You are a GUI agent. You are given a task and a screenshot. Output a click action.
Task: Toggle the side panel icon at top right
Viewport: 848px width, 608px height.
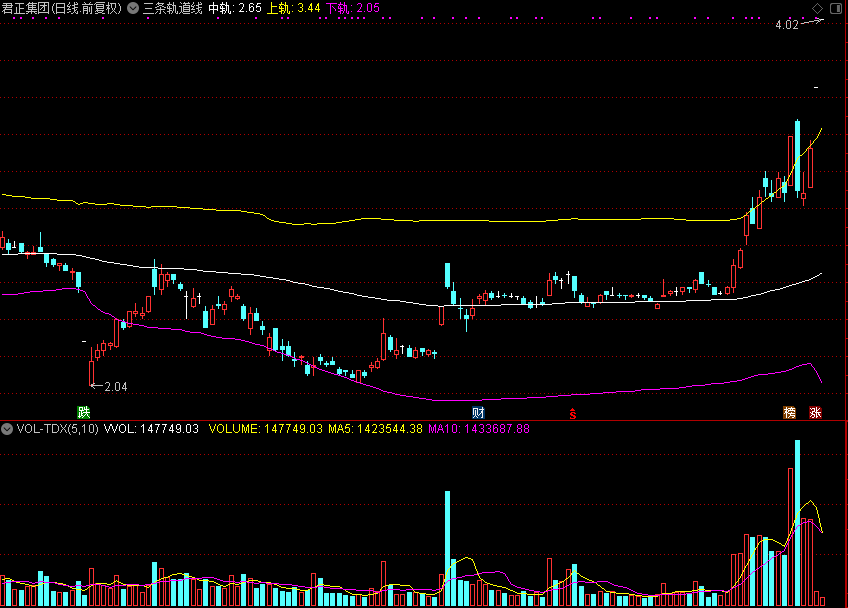[836, 8]
